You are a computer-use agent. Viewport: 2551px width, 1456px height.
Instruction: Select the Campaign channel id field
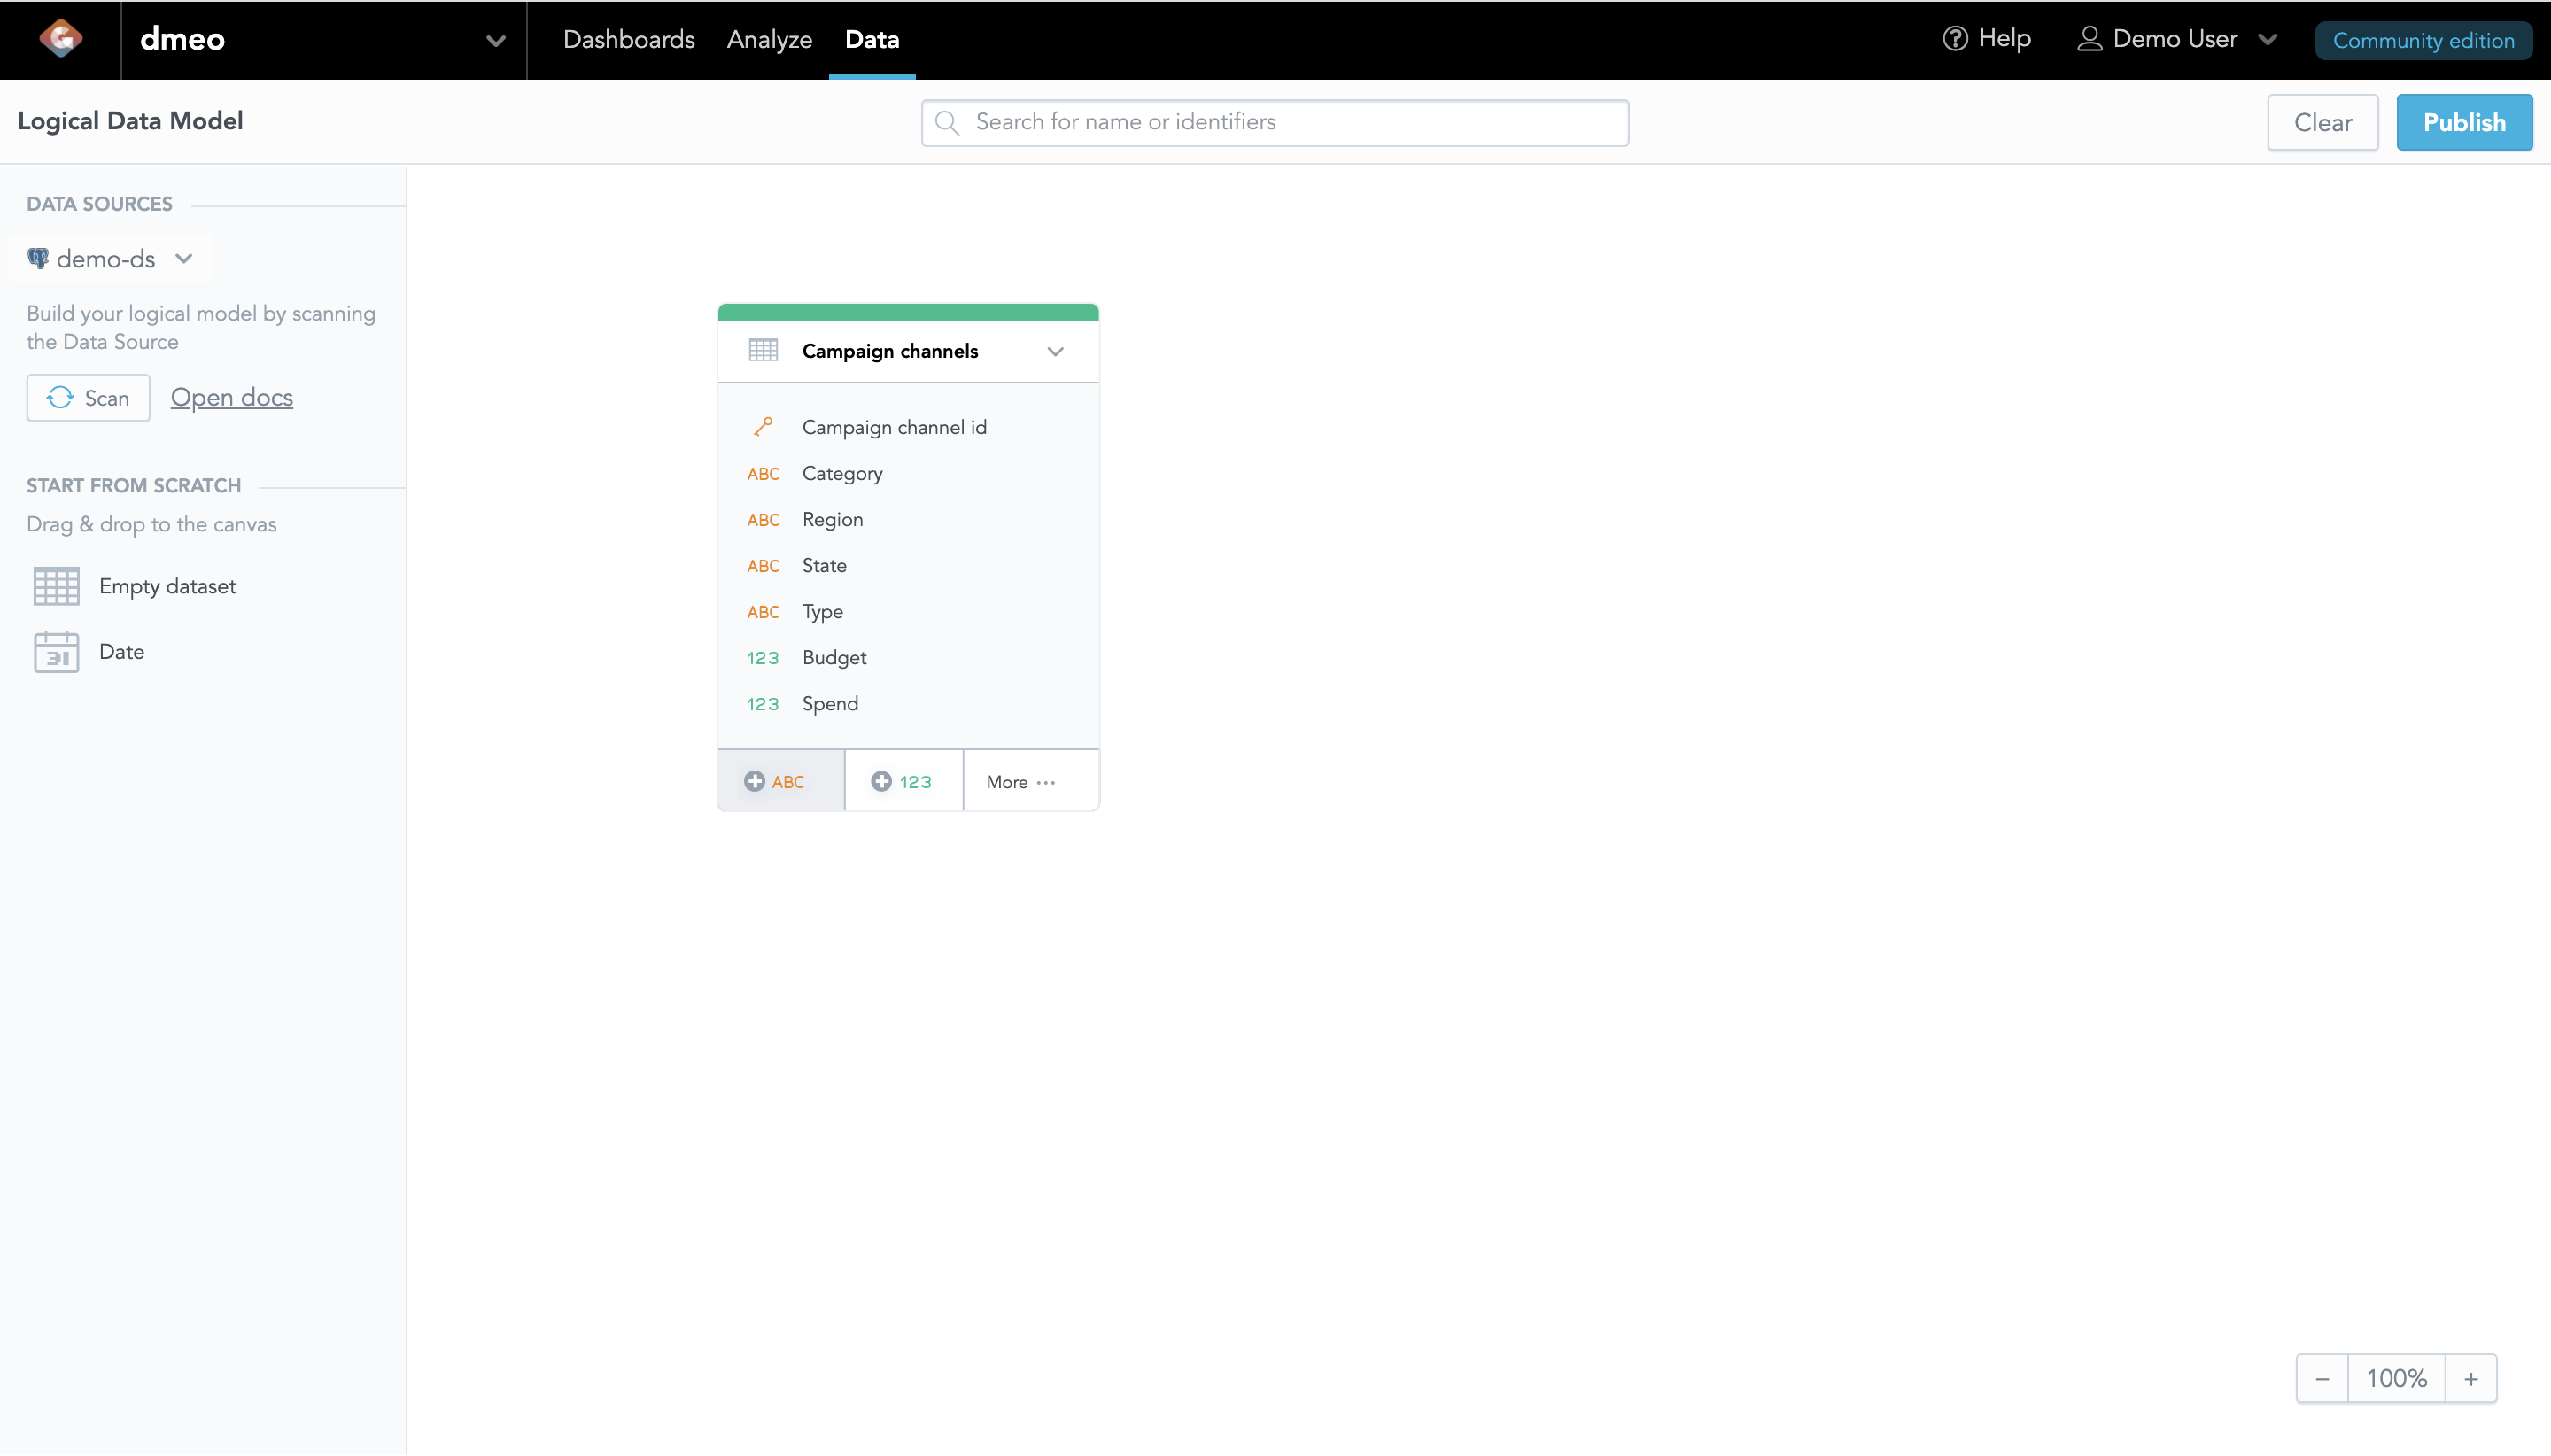[x=894, y=427]
